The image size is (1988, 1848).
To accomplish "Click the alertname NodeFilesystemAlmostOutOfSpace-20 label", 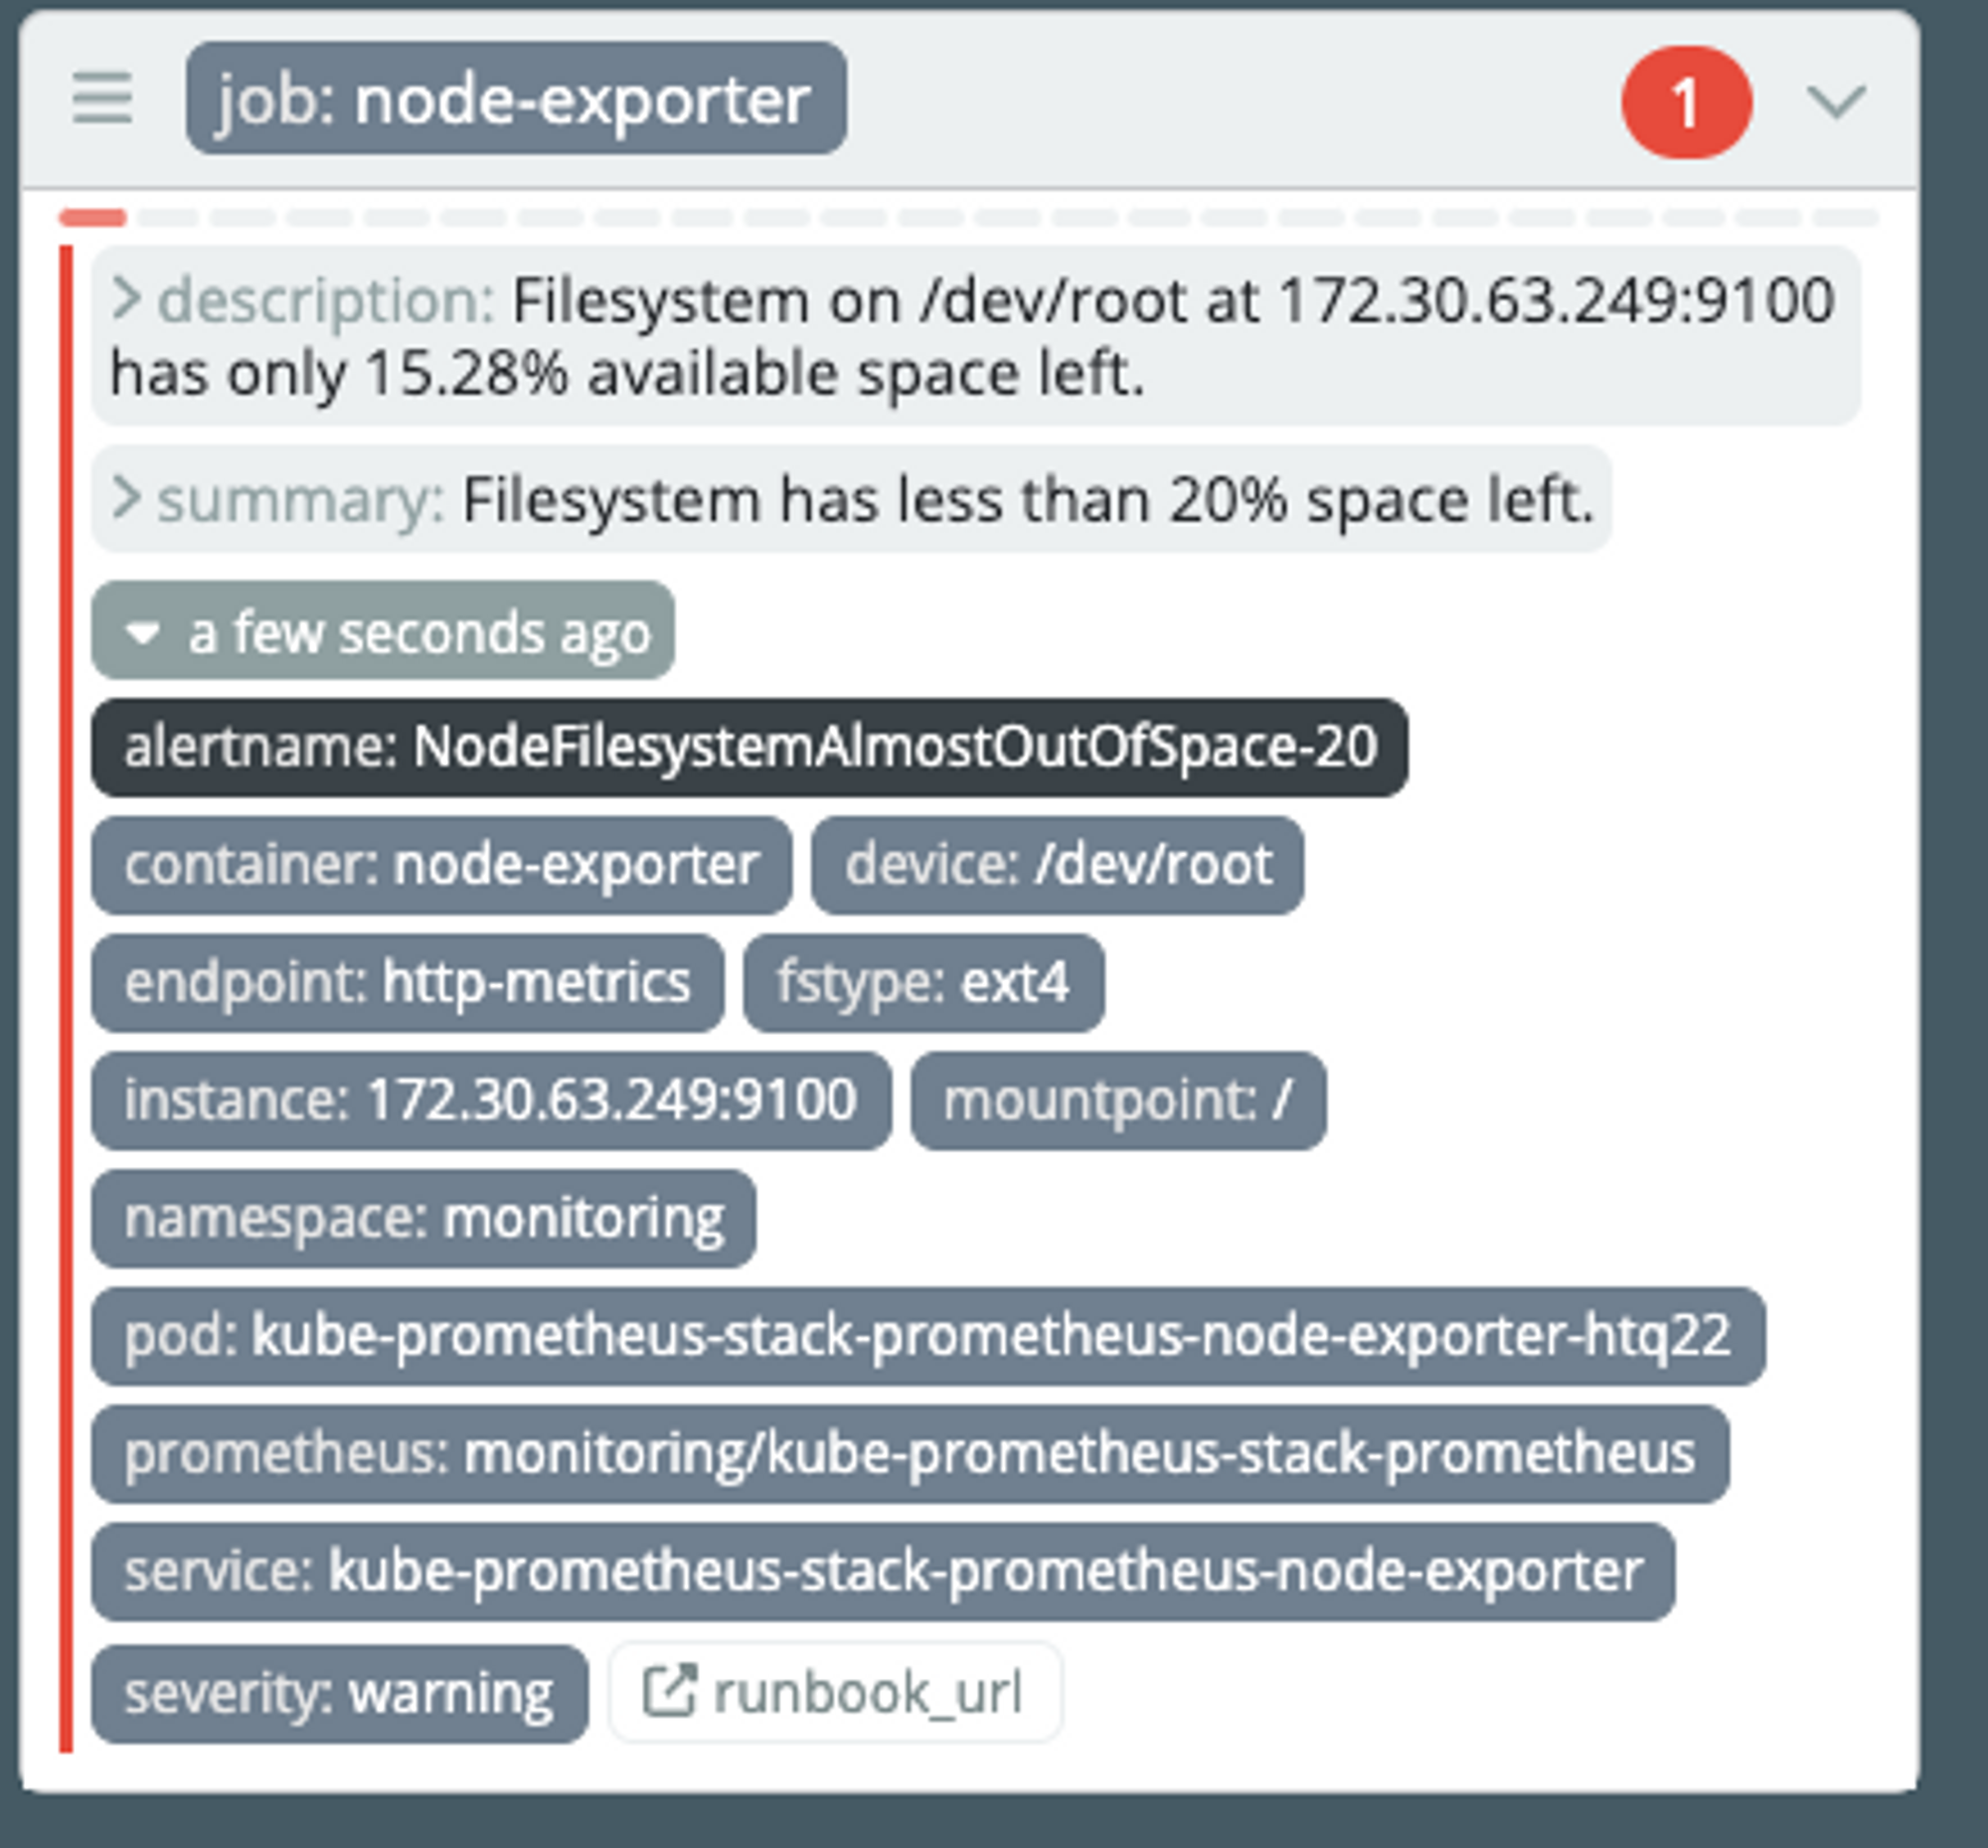I will 750,747.
